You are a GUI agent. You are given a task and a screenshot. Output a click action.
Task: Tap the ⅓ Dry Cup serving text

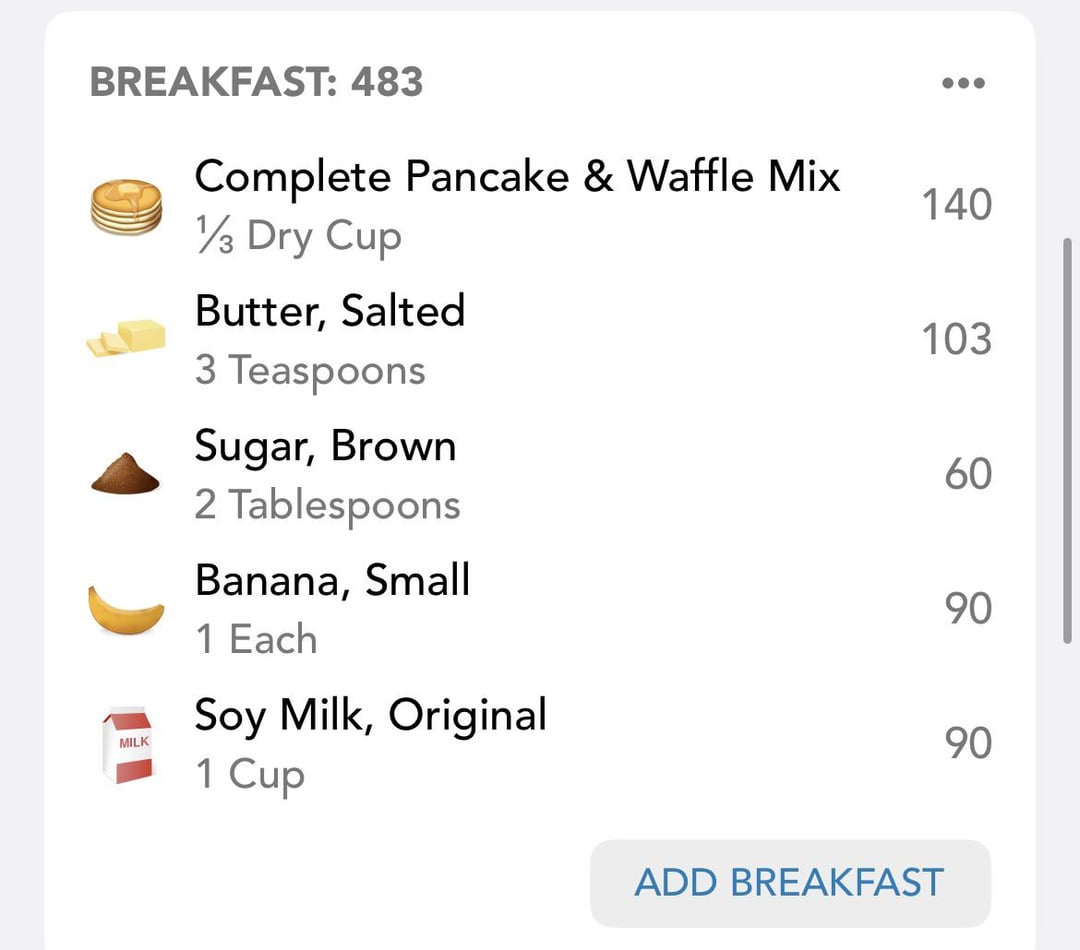pos(298,236)
